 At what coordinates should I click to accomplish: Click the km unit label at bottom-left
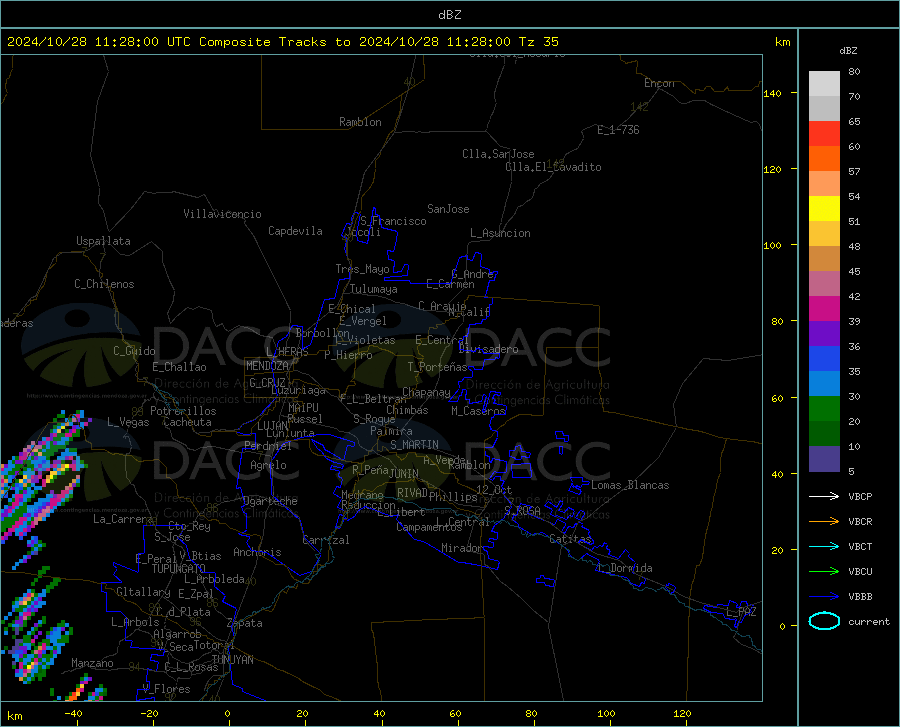pos(15,716)
